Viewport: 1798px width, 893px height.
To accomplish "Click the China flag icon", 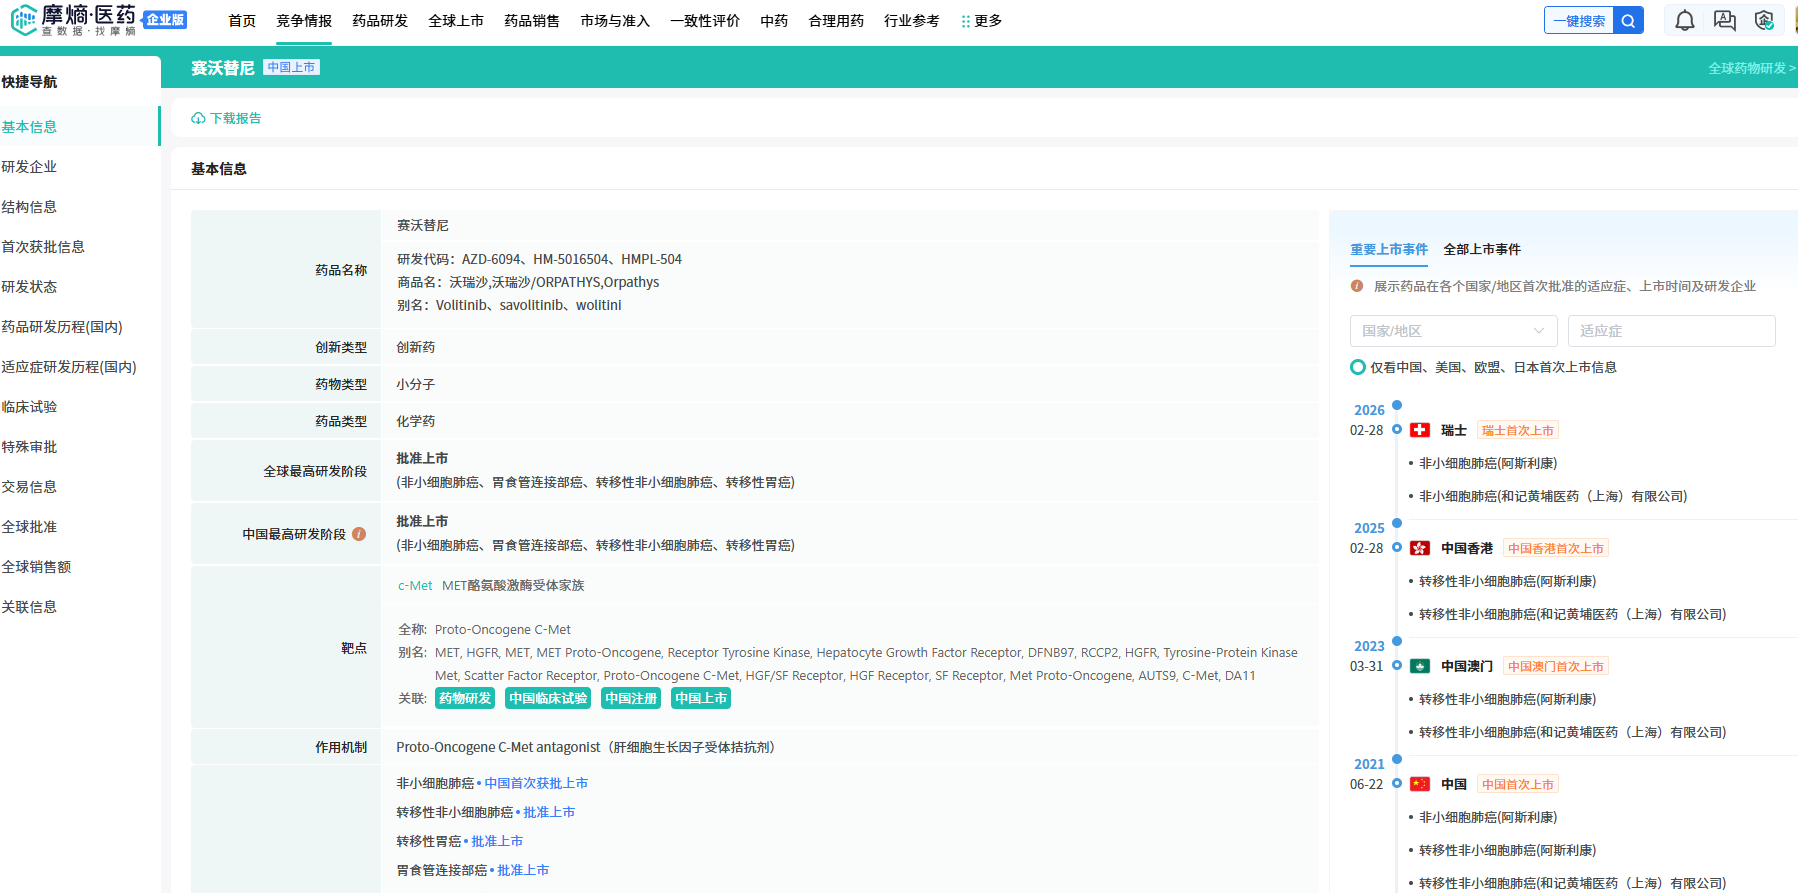I will click(1420, 784).
